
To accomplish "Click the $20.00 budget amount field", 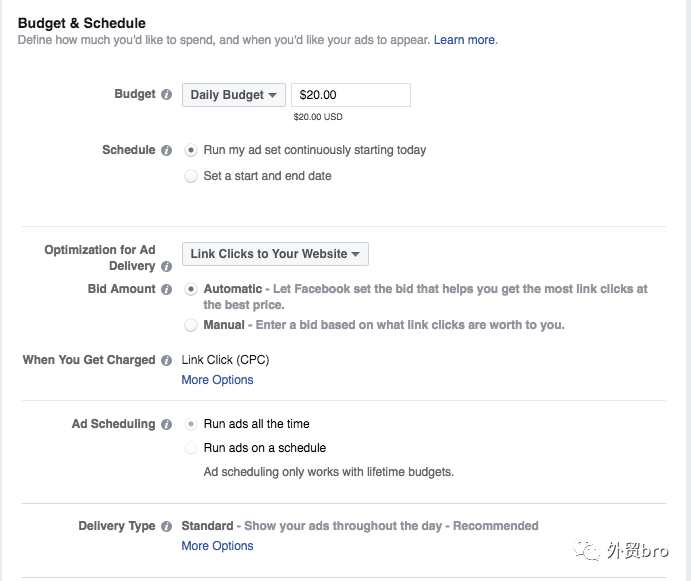I will pyautogui.click(x=350, y=95).
